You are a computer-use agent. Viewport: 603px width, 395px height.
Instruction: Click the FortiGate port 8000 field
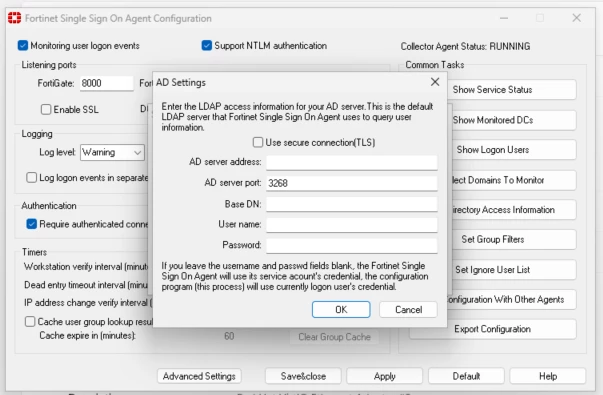(x=107, y=83)
